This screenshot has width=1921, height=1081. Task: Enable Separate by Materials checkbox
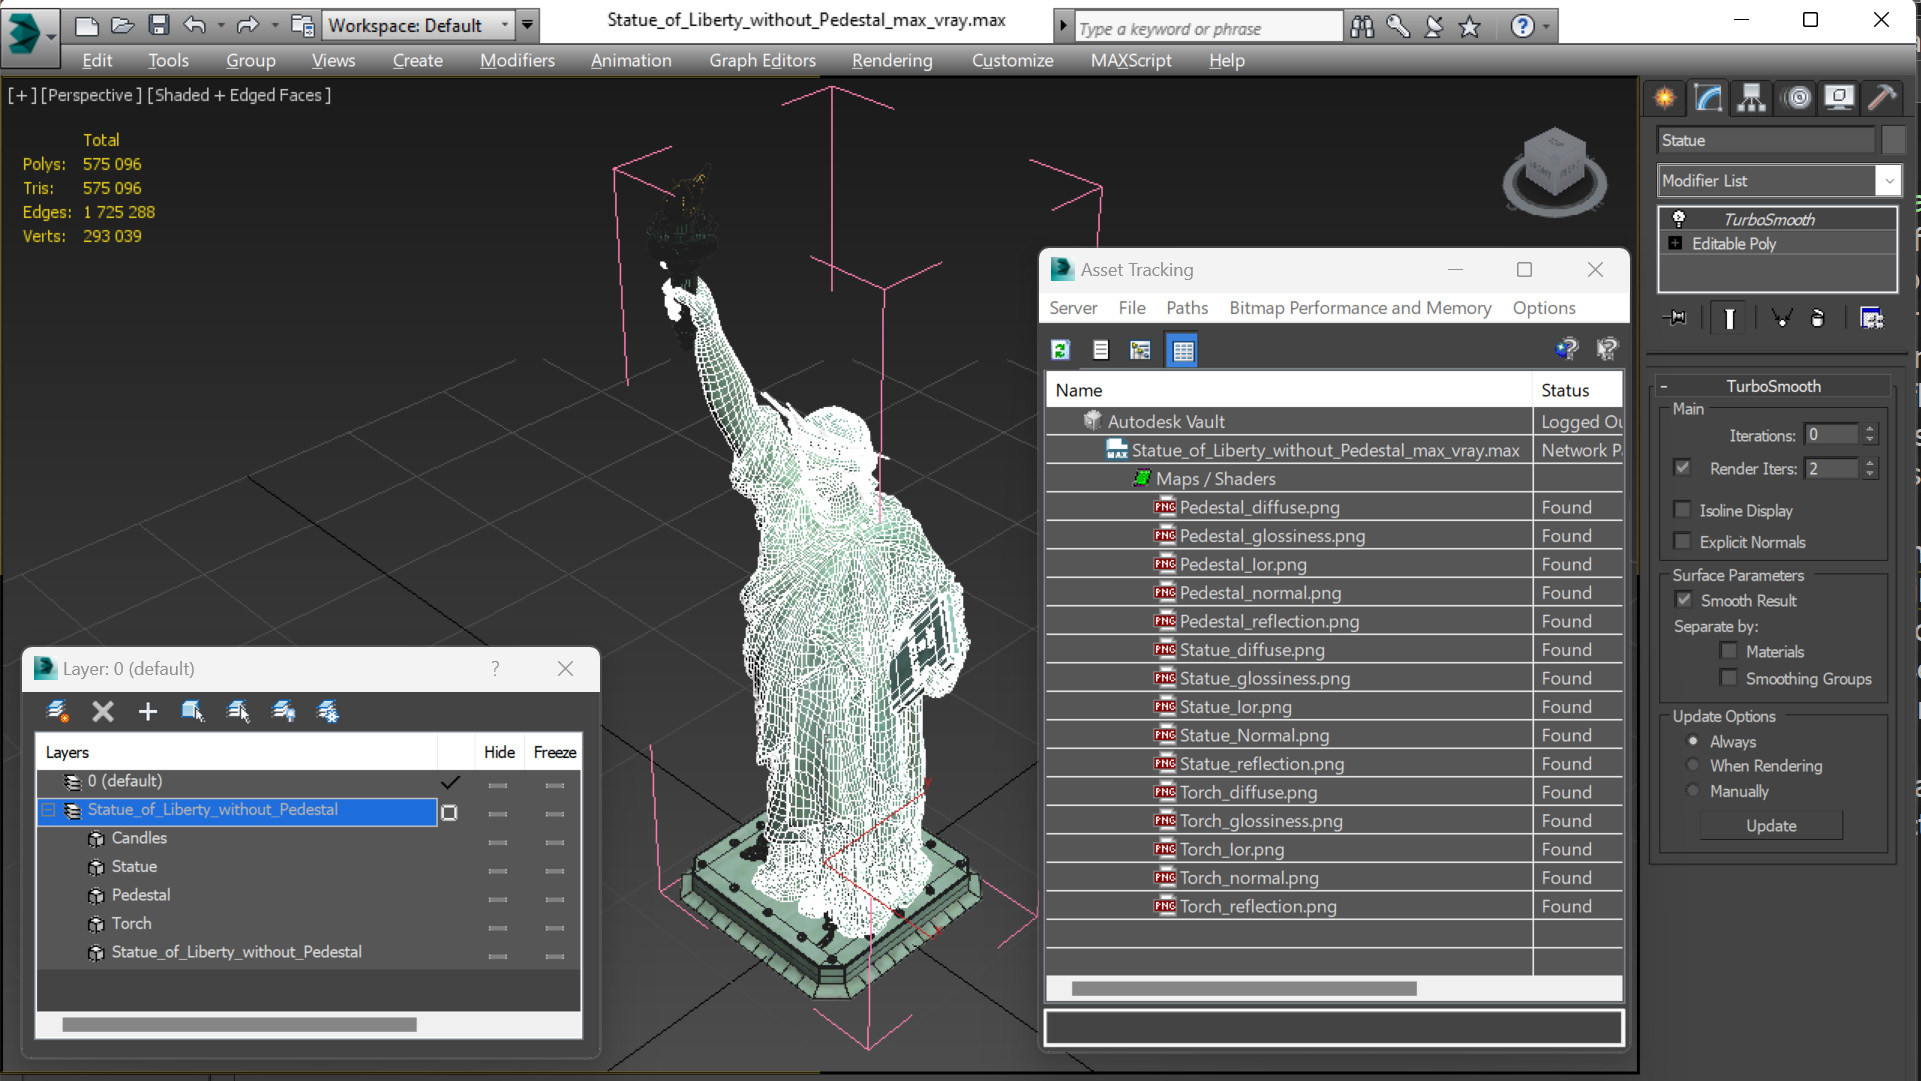point(1729,651)
